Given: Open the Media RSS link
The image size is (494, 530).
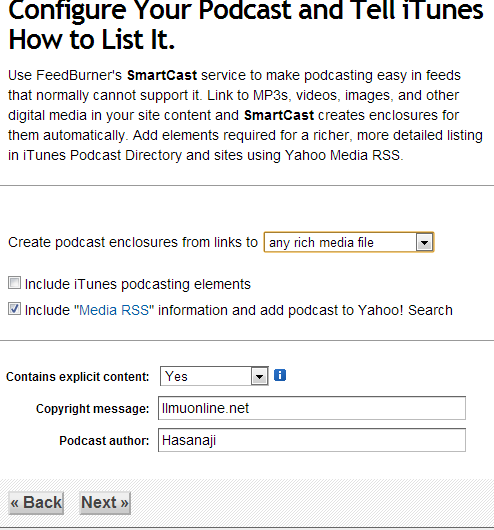Looking at the screenshot, I should (114, 310).
